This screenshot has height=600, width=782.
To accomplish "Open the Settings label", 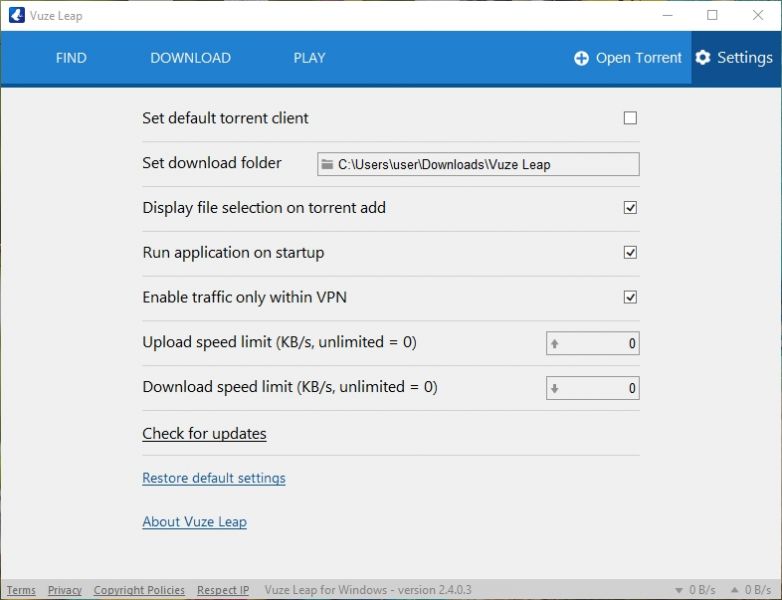I will tap(745, 58).
